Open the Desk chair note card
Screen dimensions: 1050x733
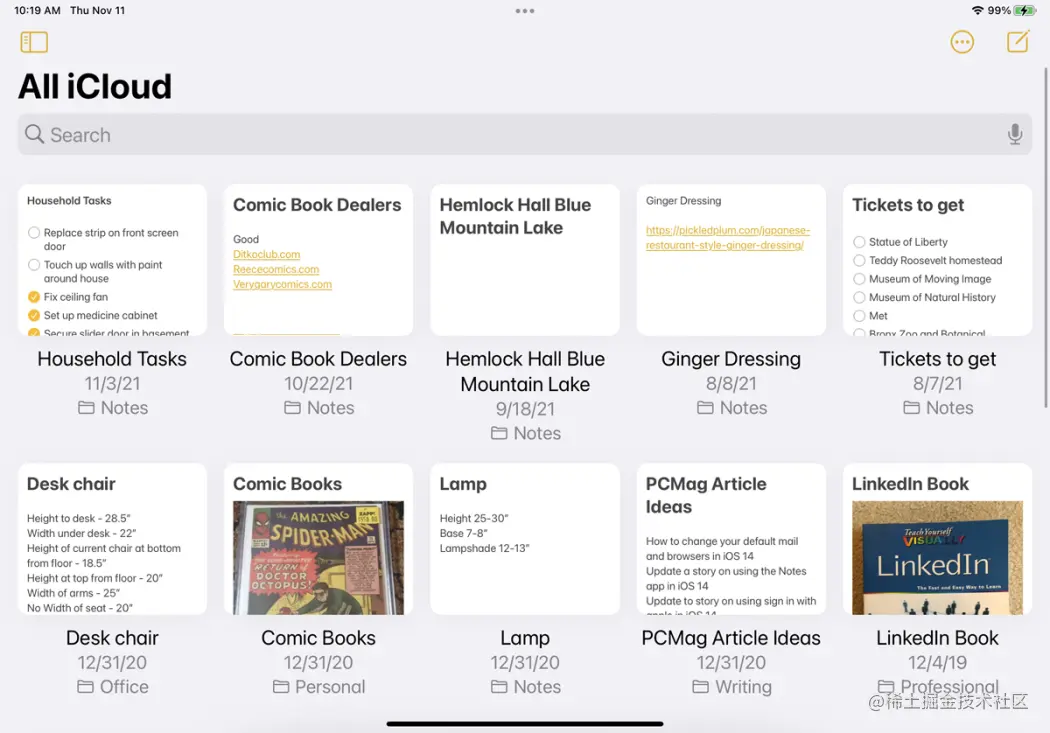tap(112, 539)
